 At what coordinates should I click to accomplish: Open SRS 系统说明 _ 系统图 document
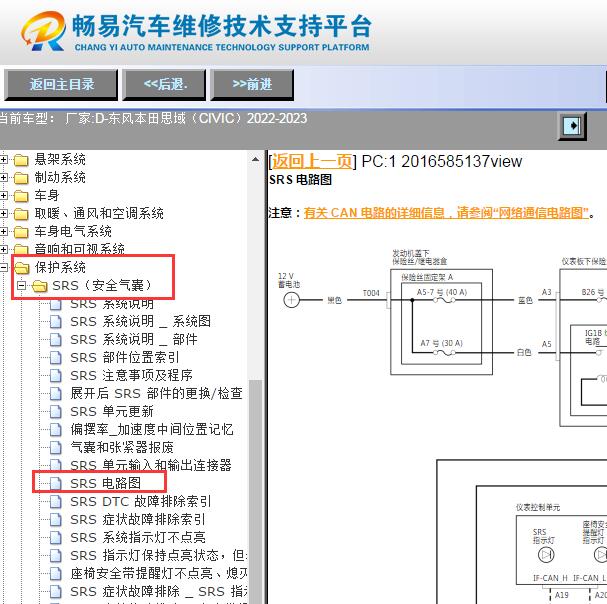[141, 321]
